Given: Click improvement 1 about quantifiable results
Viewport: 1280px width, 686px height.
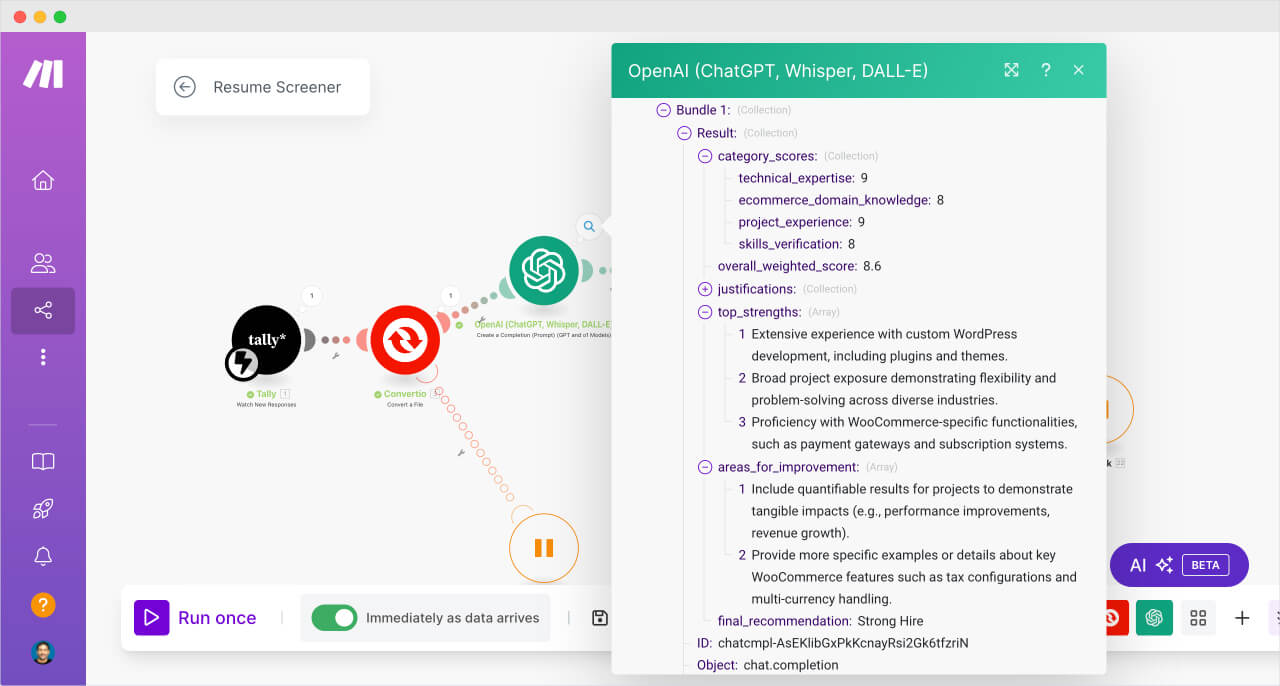Looking at the screenshot, I should point(906,511).
